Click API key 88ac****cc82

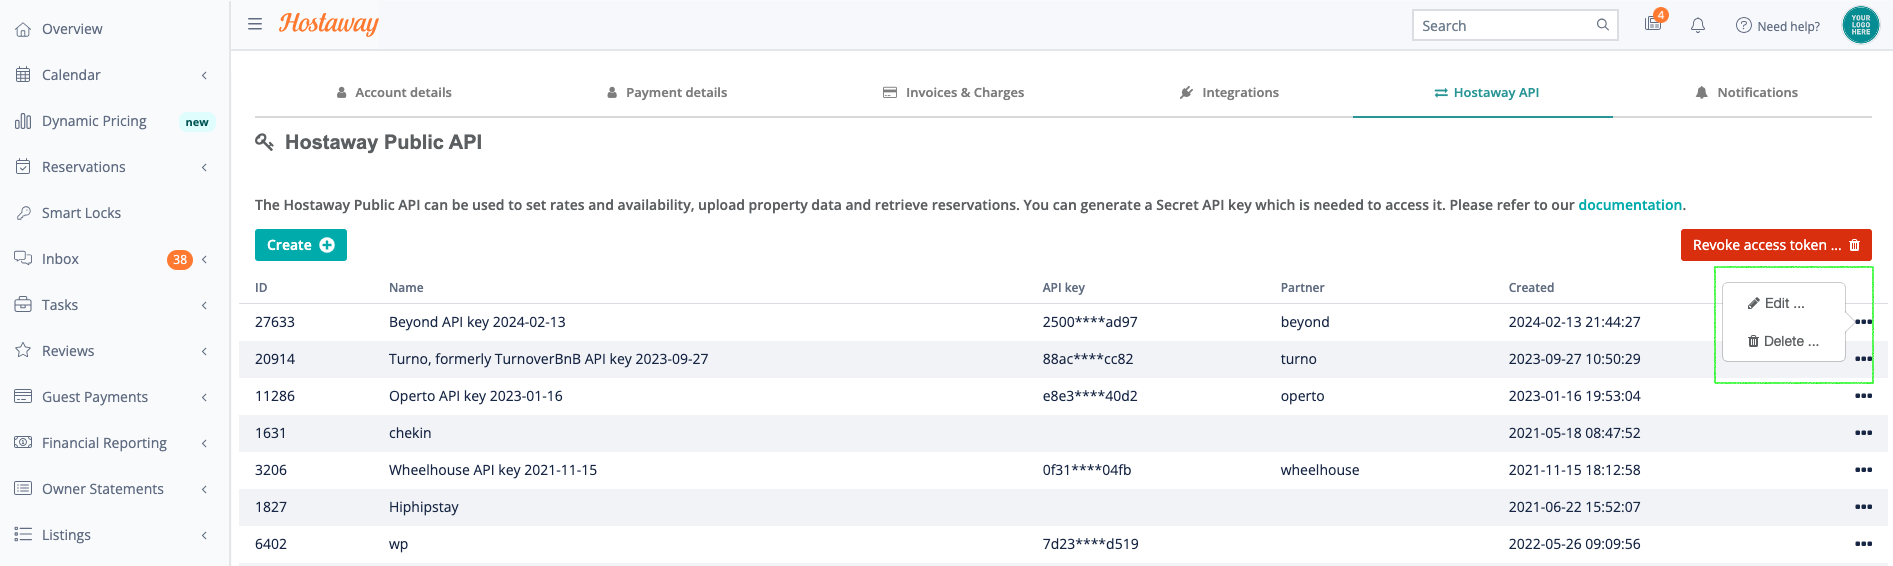(x=1088, y=359)
